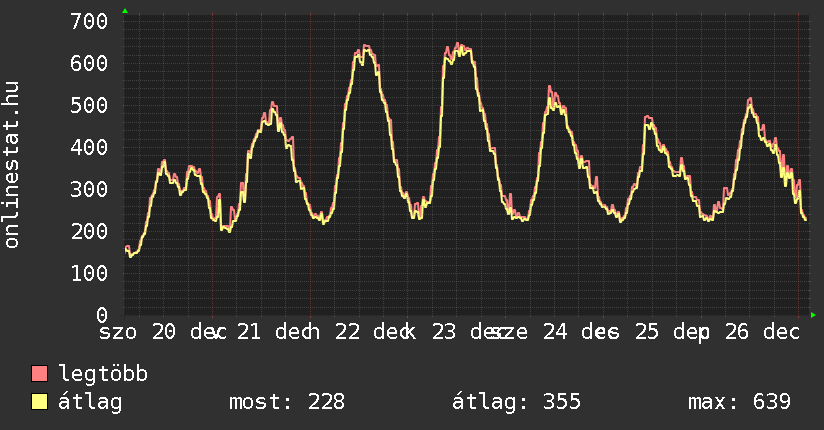Click the onlinestat.hu vertical axis title
Viewport: 824px width, 430px height.
pyautogui.click(x=13, y=165)
